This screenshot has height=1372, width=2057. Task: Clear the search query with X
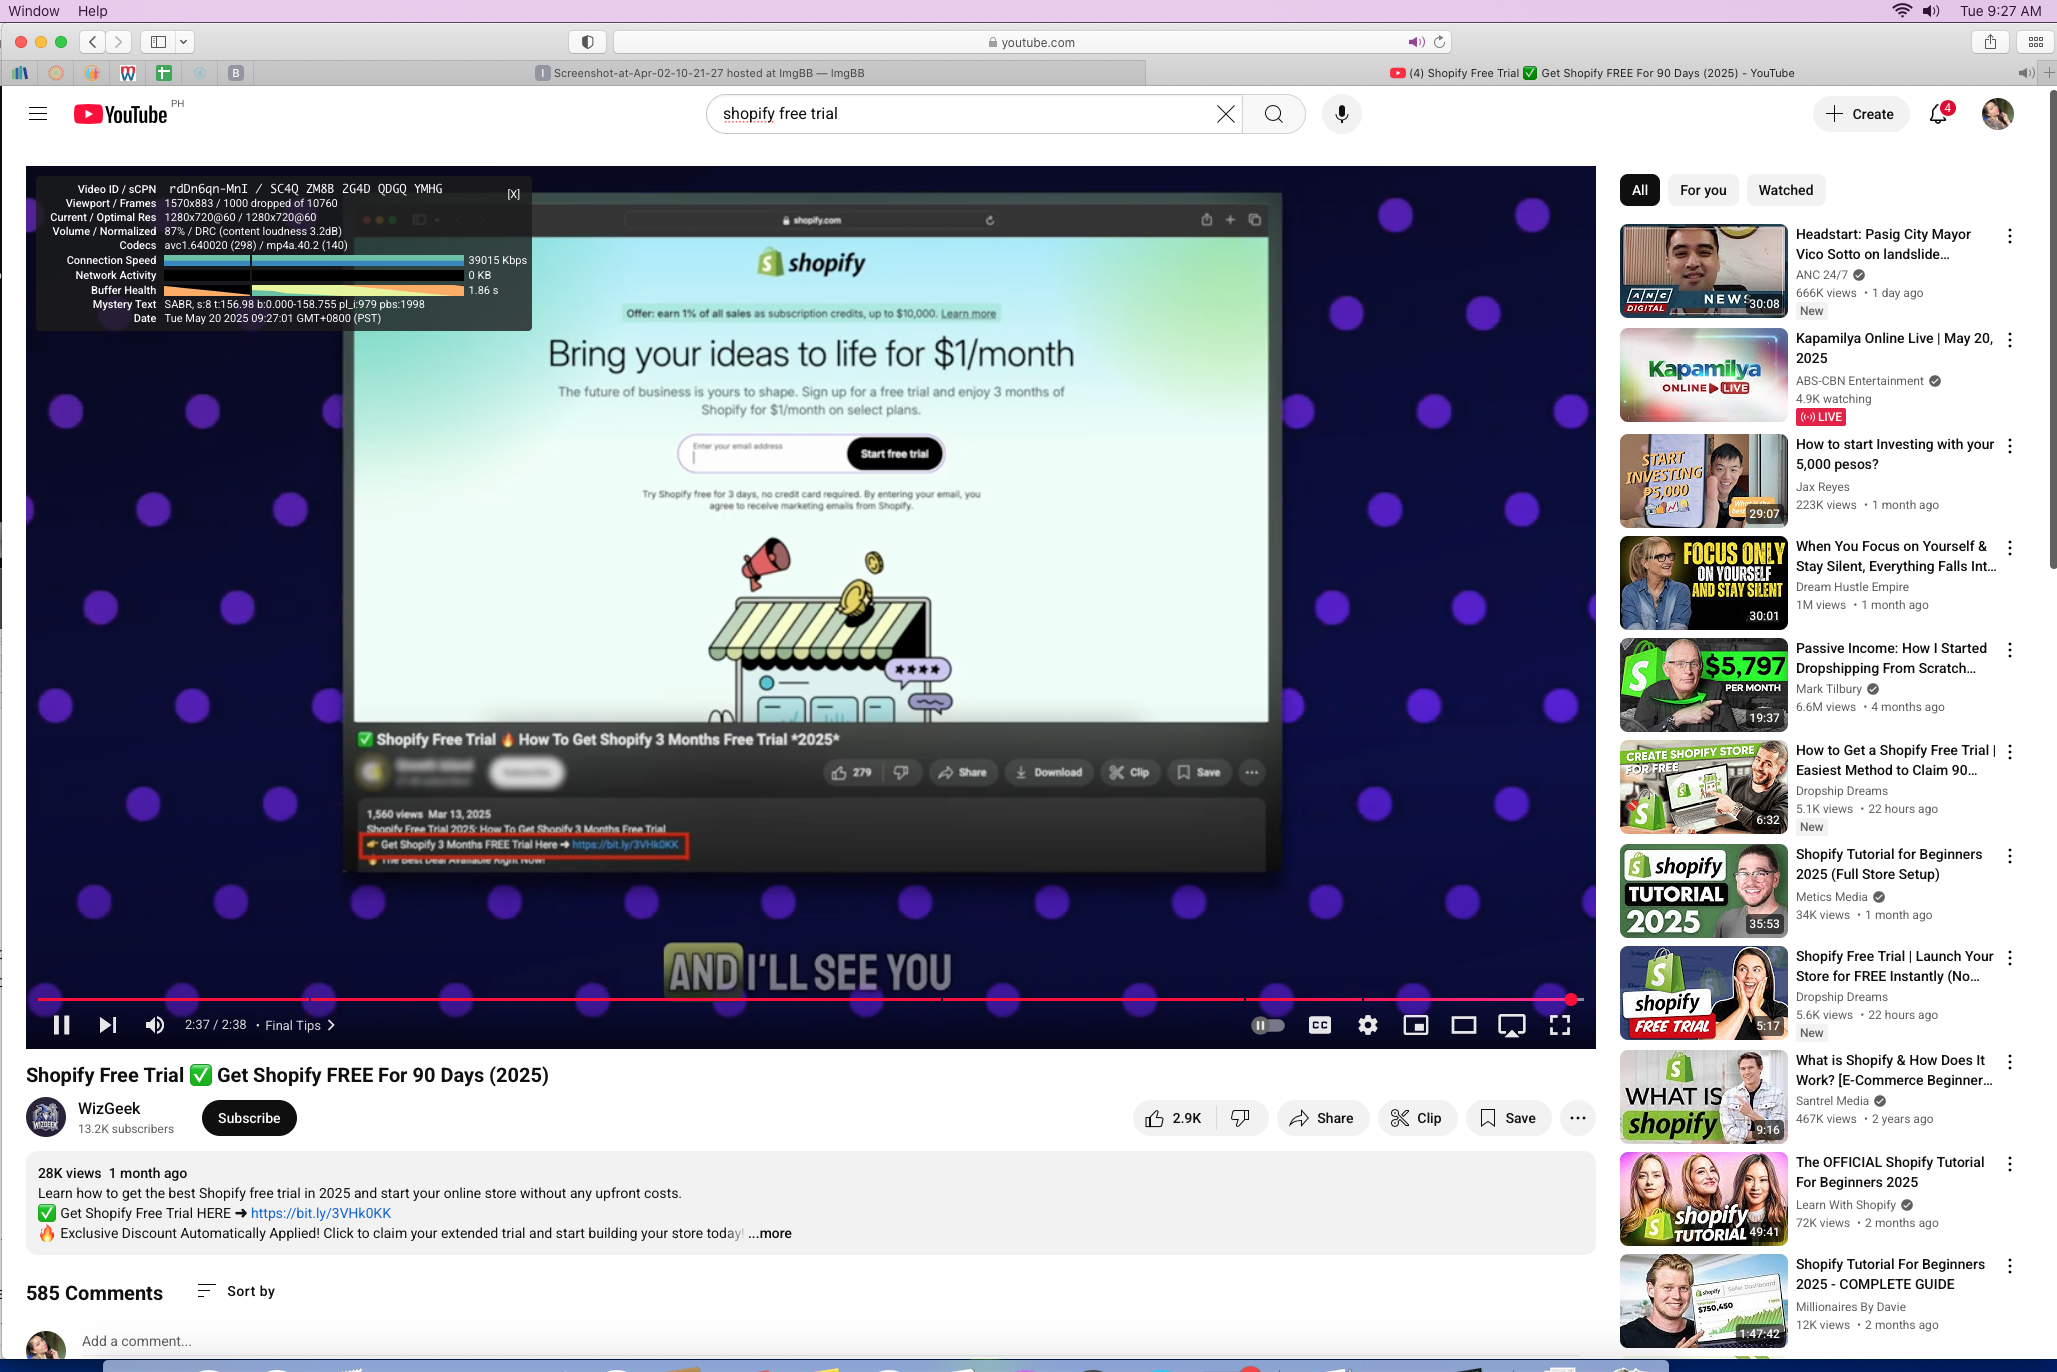point(1226,114)
